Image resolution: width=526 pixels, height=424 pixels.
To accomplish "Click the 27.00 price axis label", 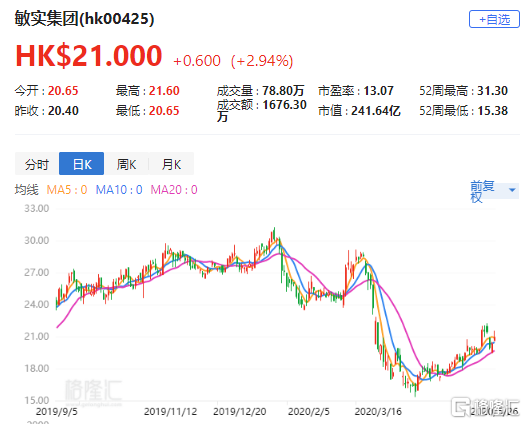I will point(37,272).
